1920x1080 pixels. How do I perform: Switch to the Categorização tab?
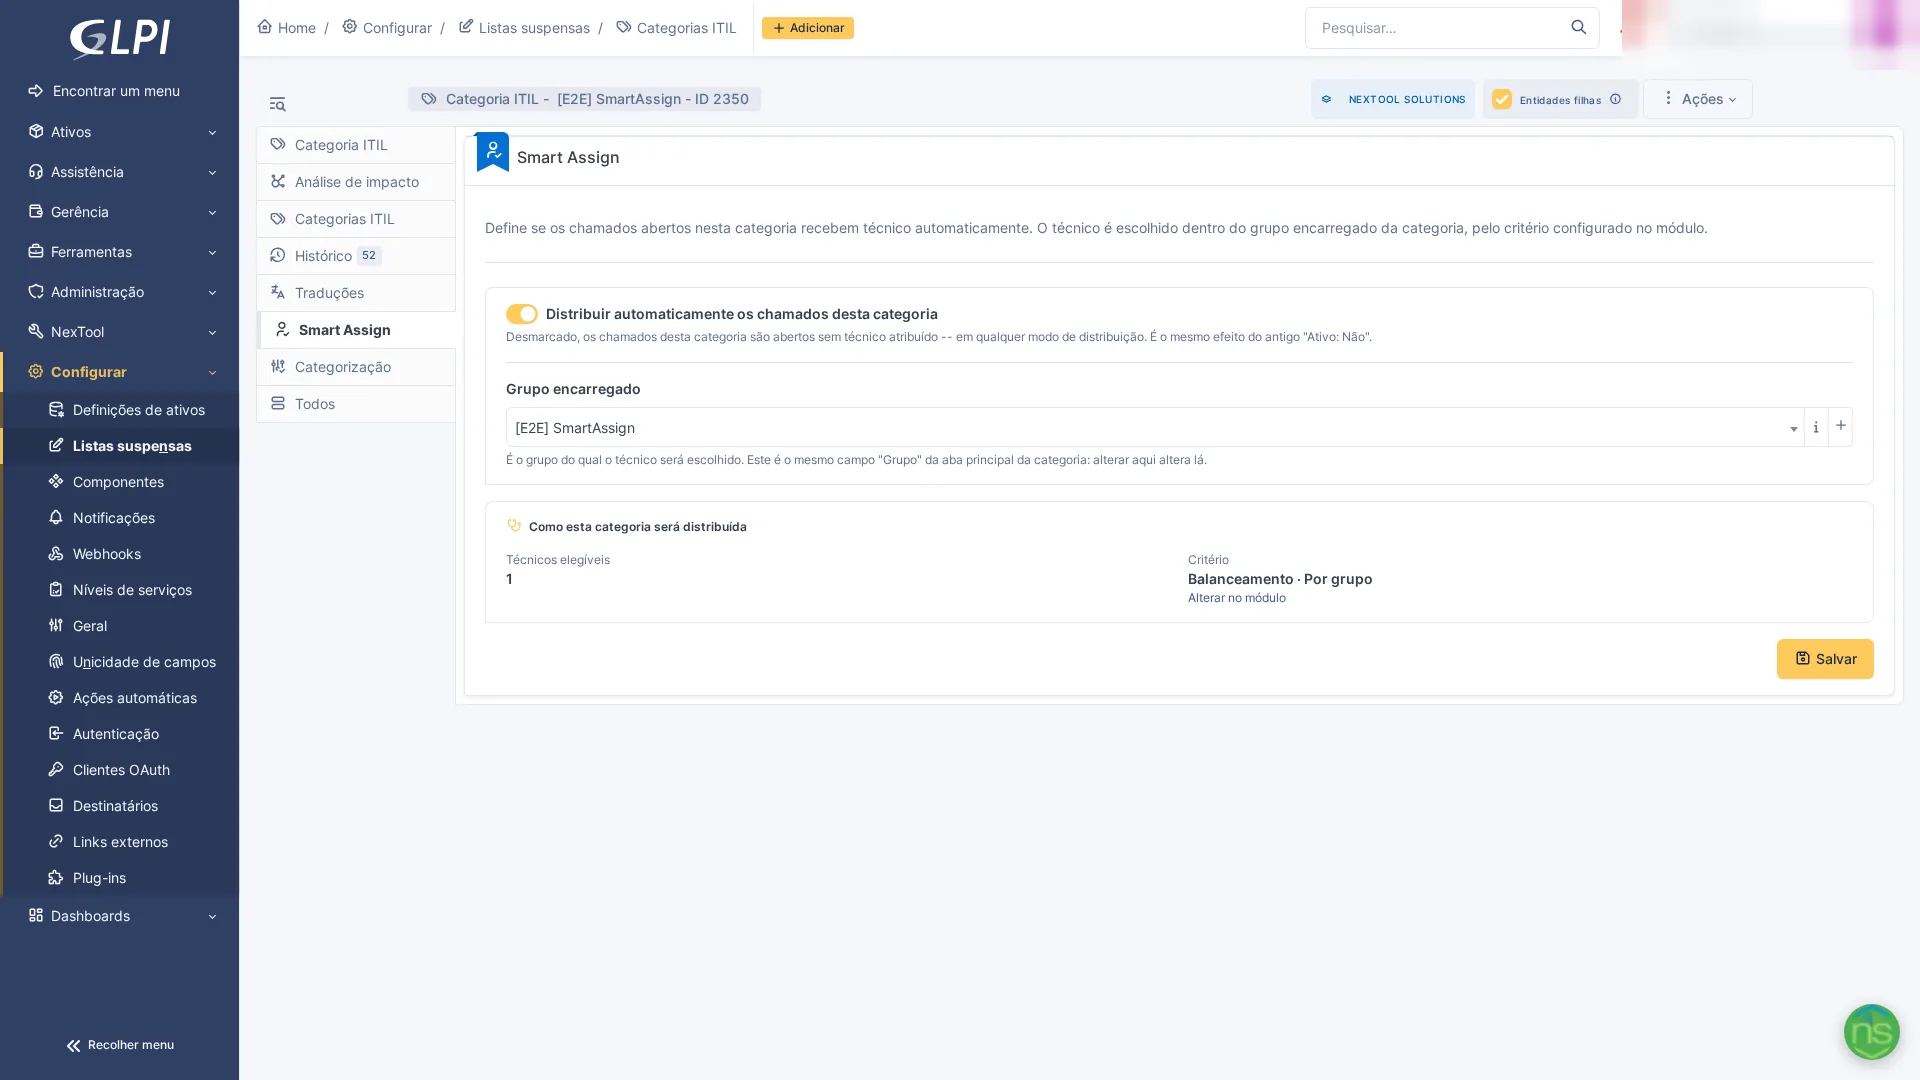pyautogui.click(x=356, y=367)
